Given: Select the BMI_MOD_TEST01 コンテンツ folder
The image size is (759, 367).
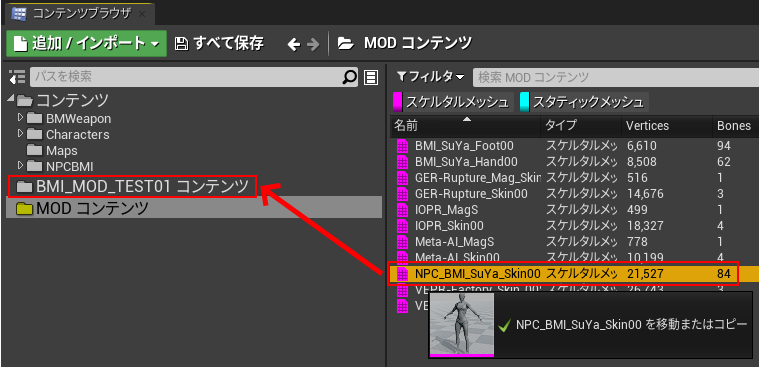Looking at the screenshot, I should tap(133, 186).
